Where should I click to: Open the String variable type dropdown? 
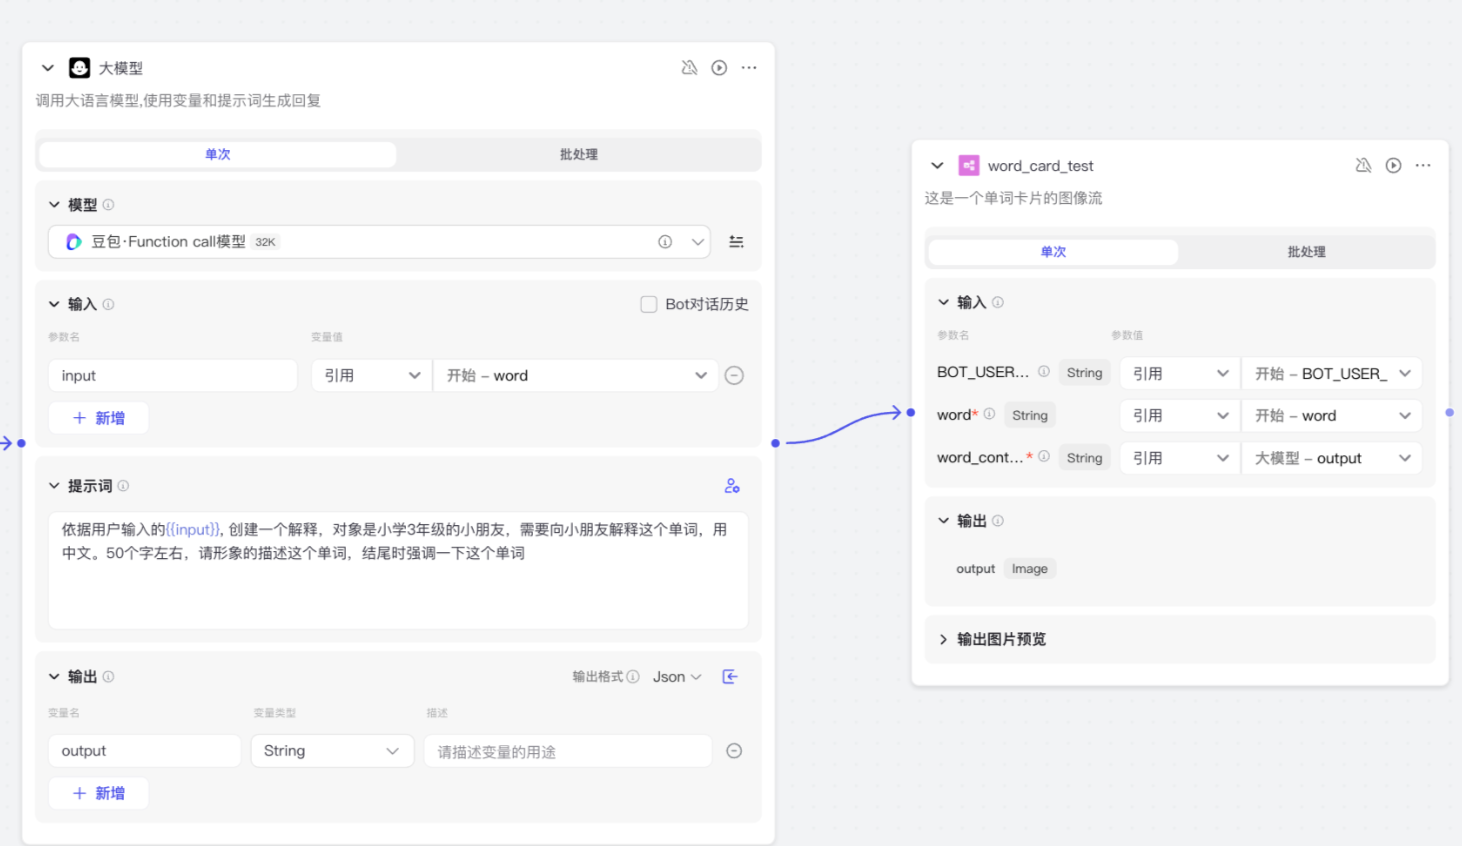(331, 751)
